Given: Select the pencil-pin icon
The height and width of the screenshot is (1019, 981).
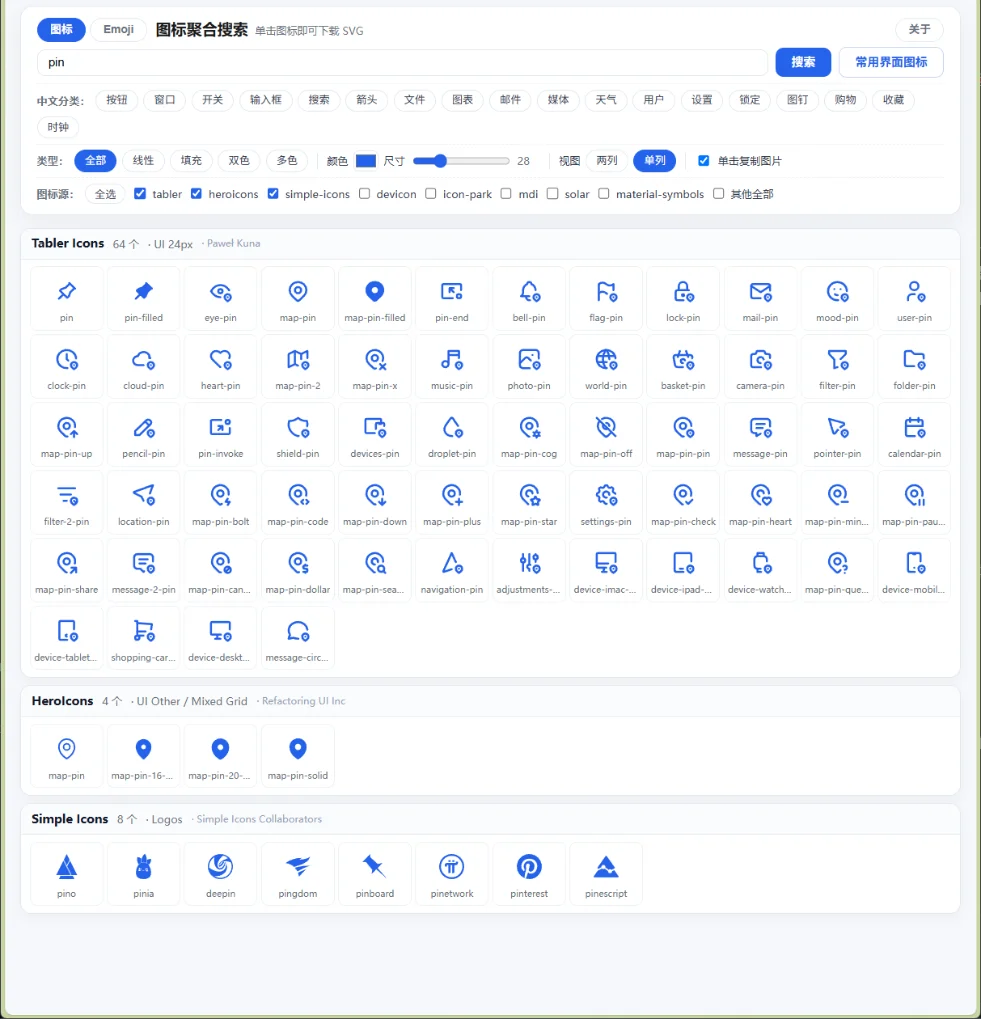Looking at the screenshot, I should [144, 434].
